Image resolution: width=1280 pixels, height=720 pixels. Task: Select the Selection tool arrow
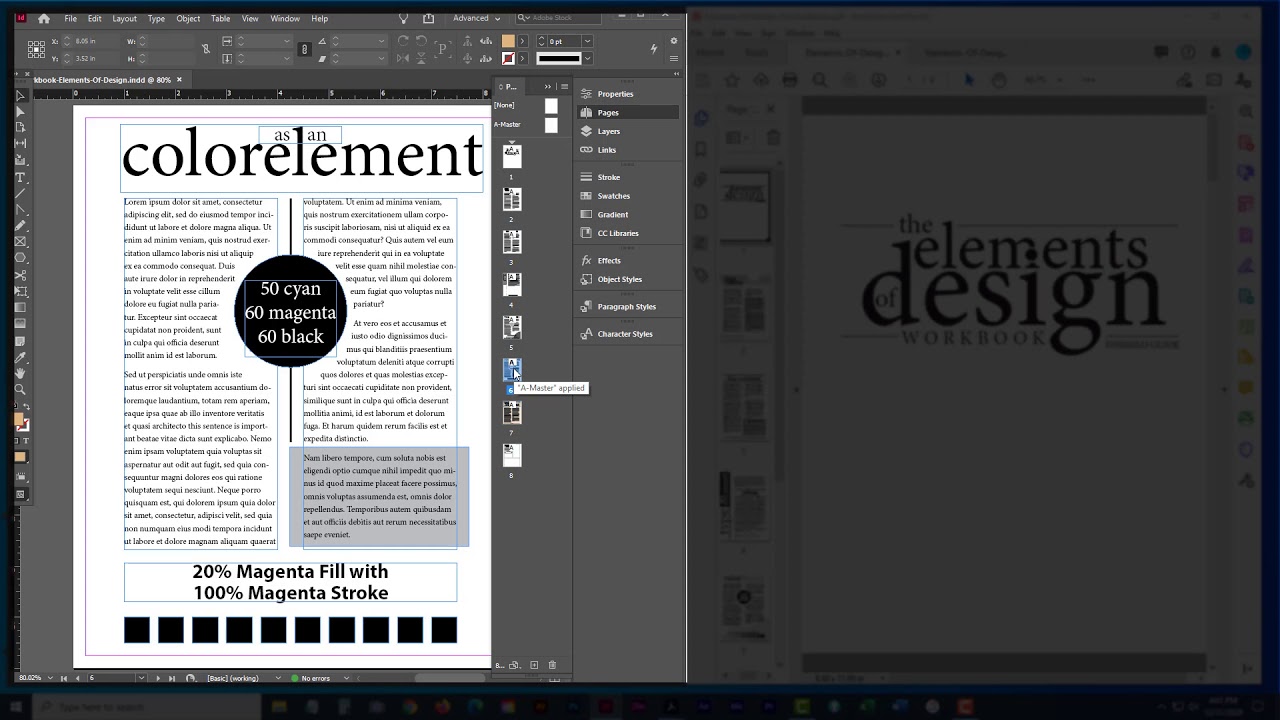coord(20,96)
